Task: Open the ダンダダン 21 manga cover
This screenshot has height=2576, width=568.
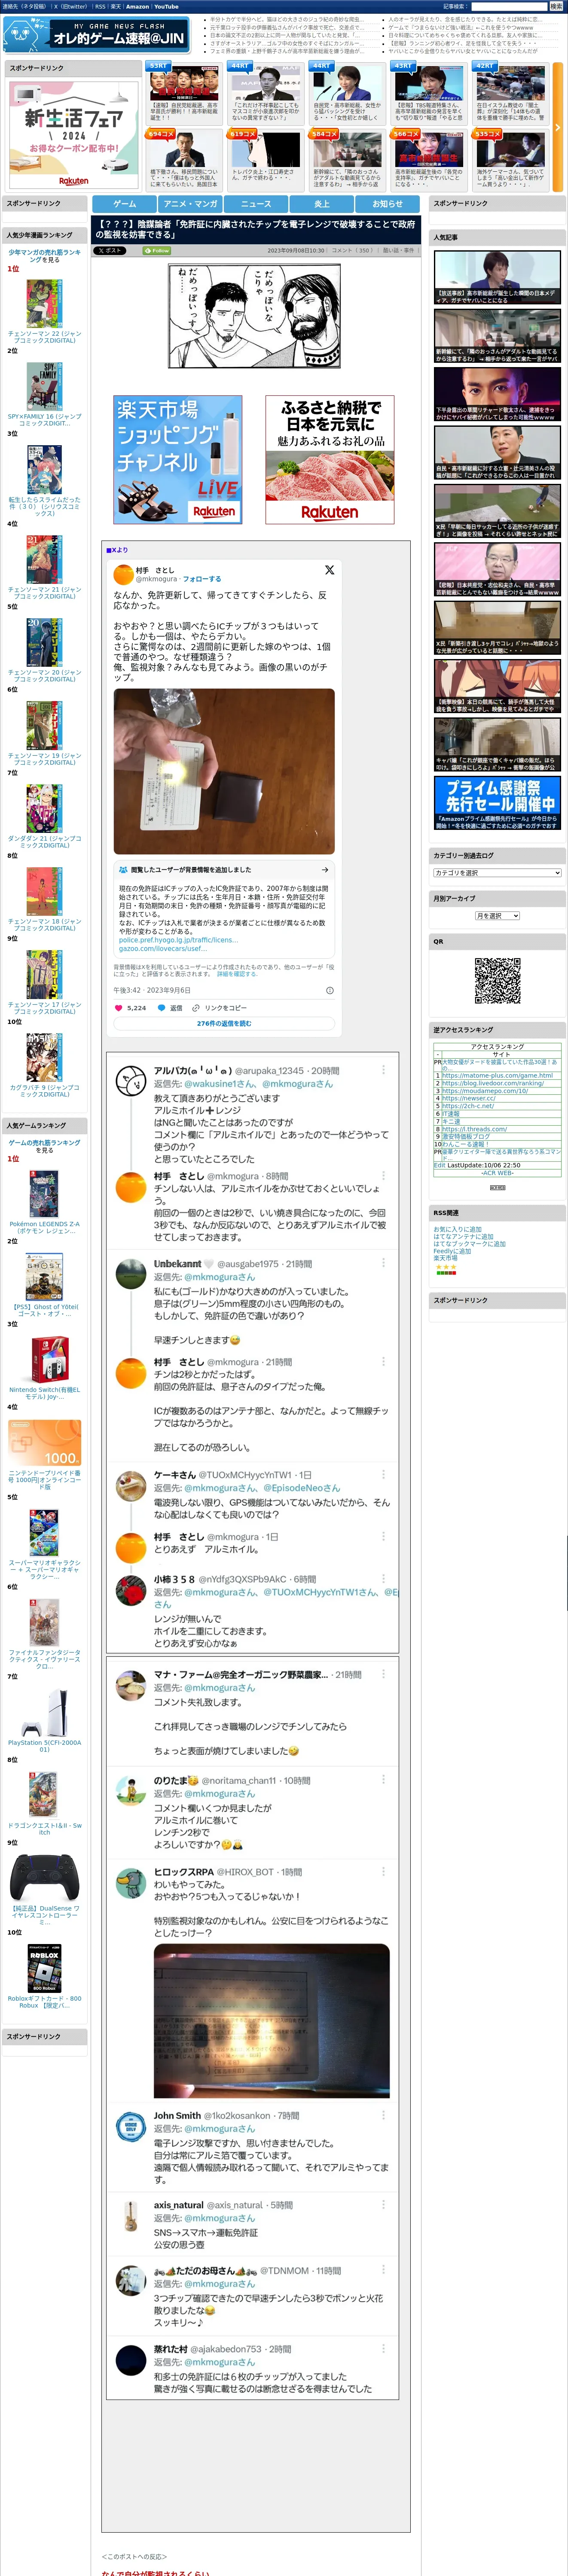Action: tap(44, 808)
